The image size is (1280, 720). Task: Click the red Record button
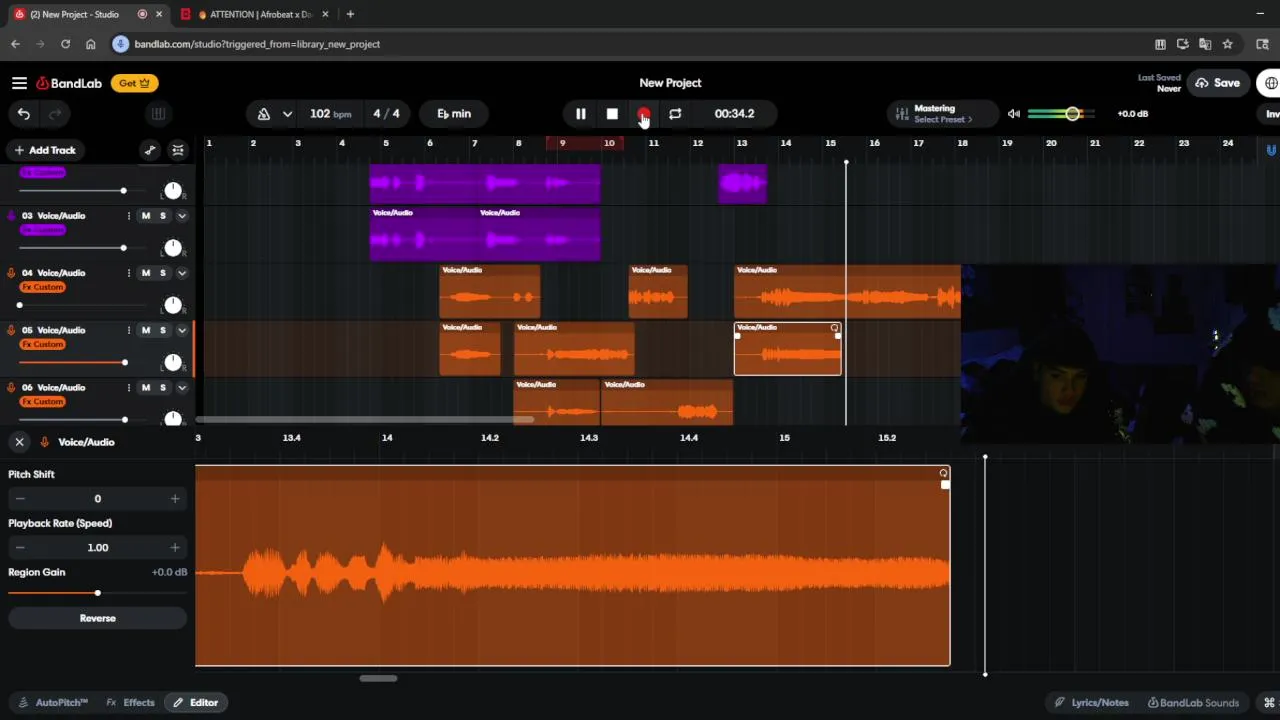coord(644,114)
